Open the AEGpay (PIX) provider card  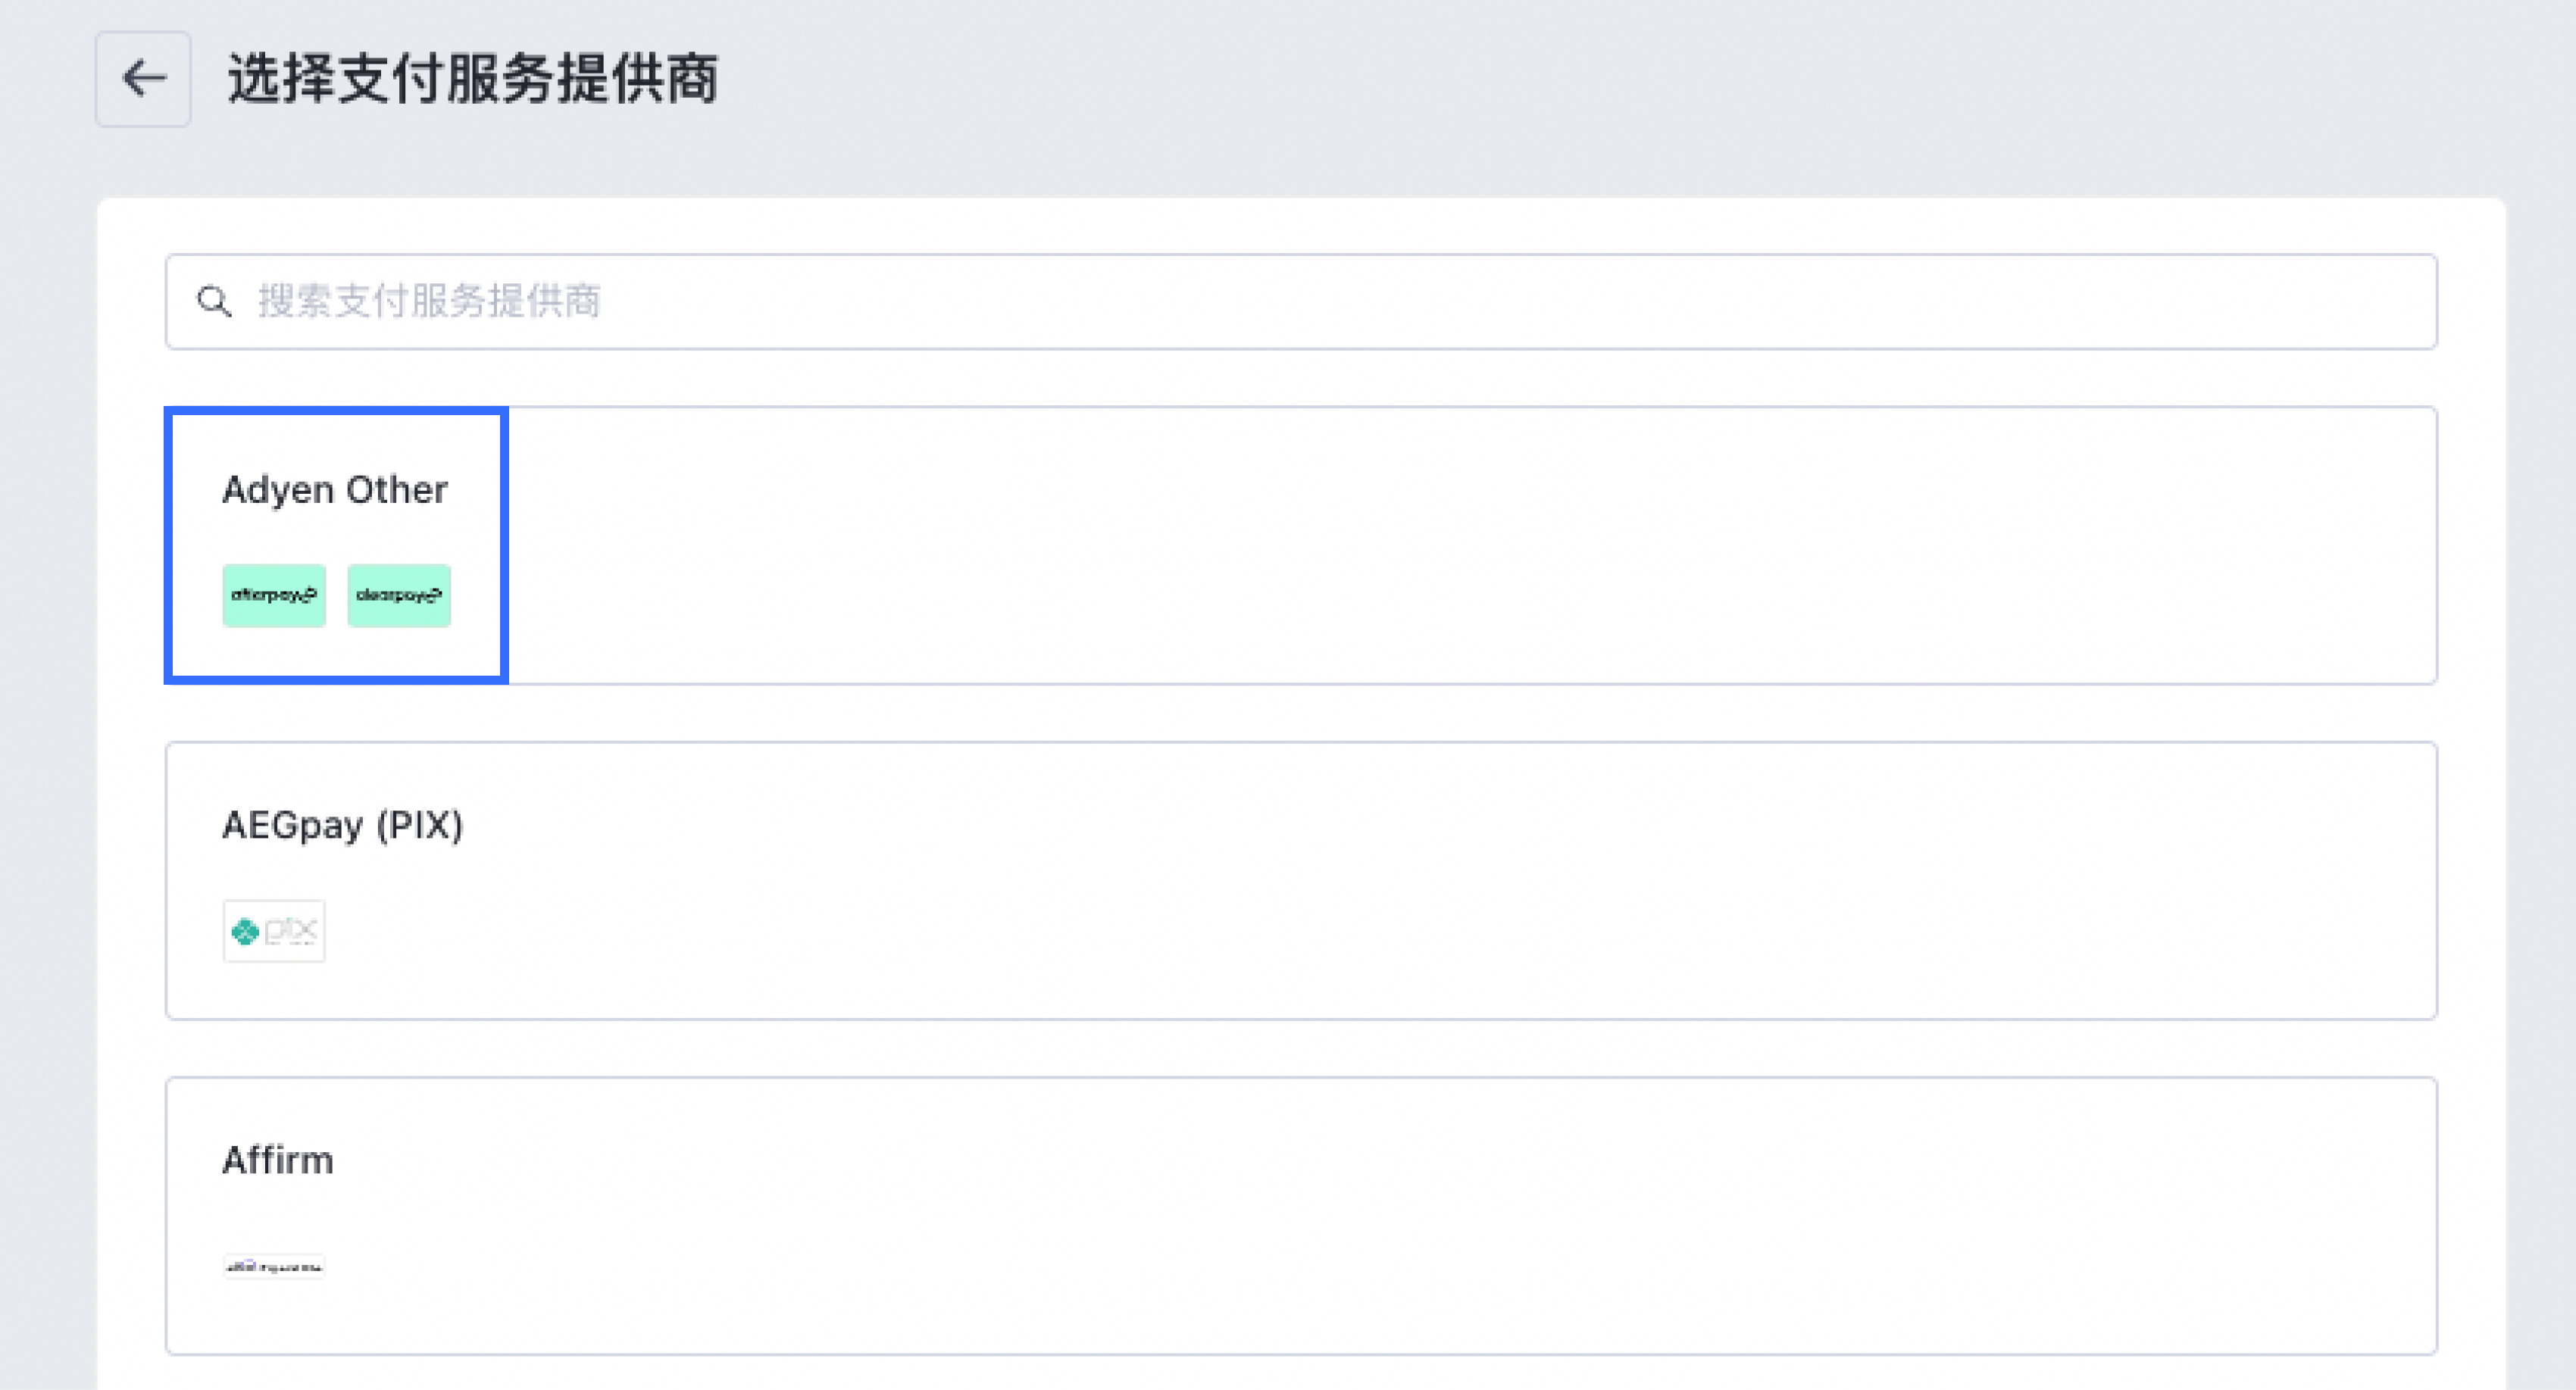pos(1300,880)
